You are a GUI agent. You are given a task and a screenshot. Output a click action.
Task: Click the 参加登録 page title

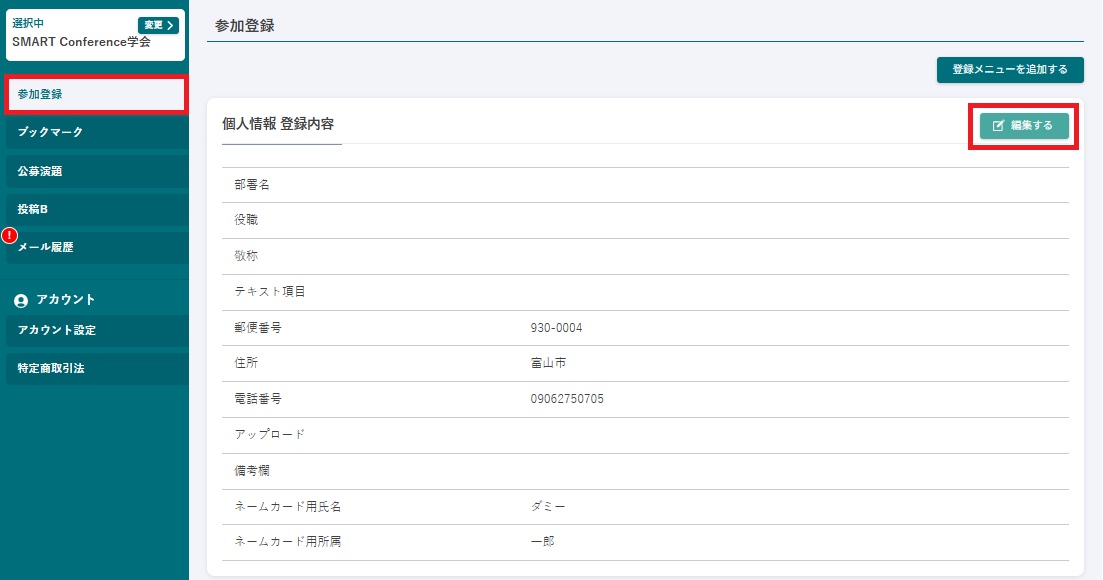(245, 26)
